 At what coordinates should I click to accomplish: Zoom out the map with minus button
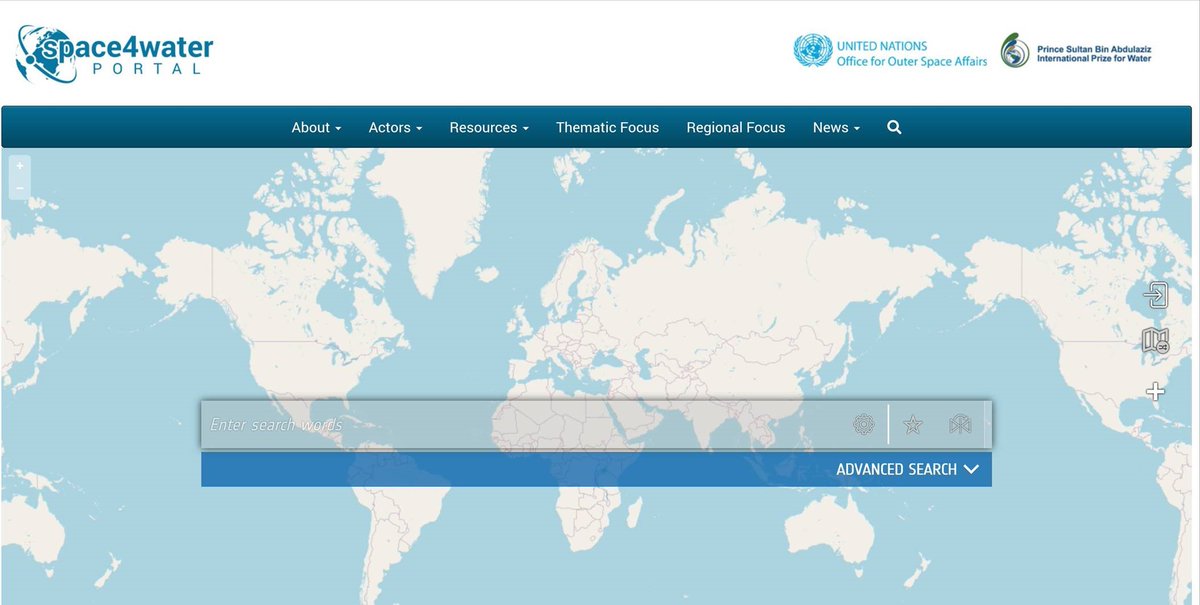click(19, 187)
